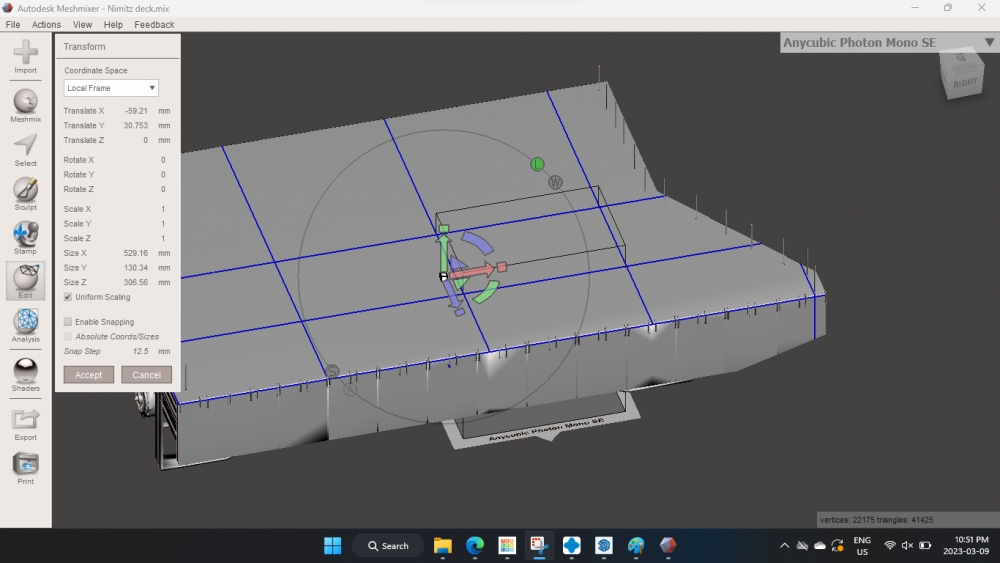Enable the Snapping checkbox
This screenshot has width=1000, height=563.
point(68,322)
